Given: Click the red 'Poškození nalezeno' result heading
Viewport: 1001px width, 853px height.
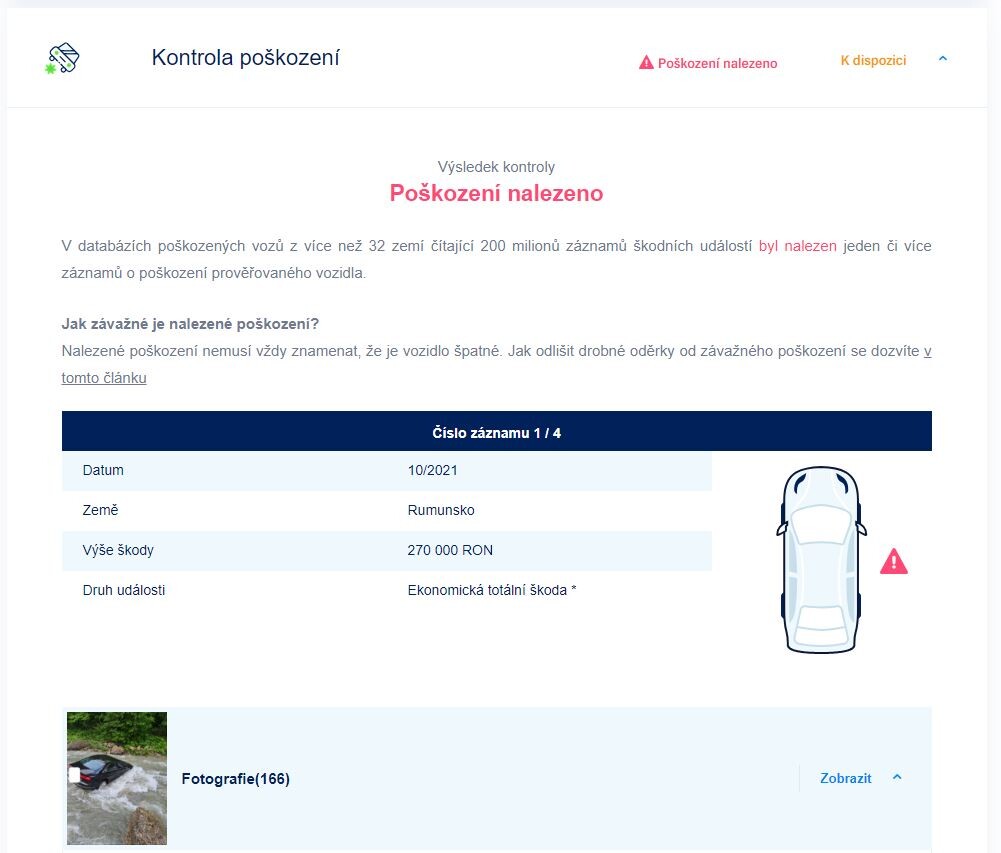Looking at the screenshot, I should pyautogui.click(x=496, y=193).
